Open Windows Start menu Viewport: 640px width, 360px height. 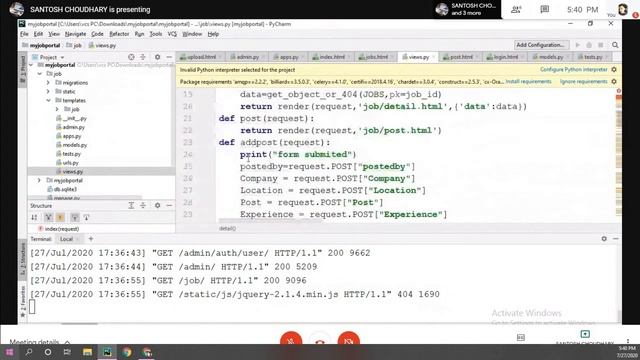coord(9,352)
